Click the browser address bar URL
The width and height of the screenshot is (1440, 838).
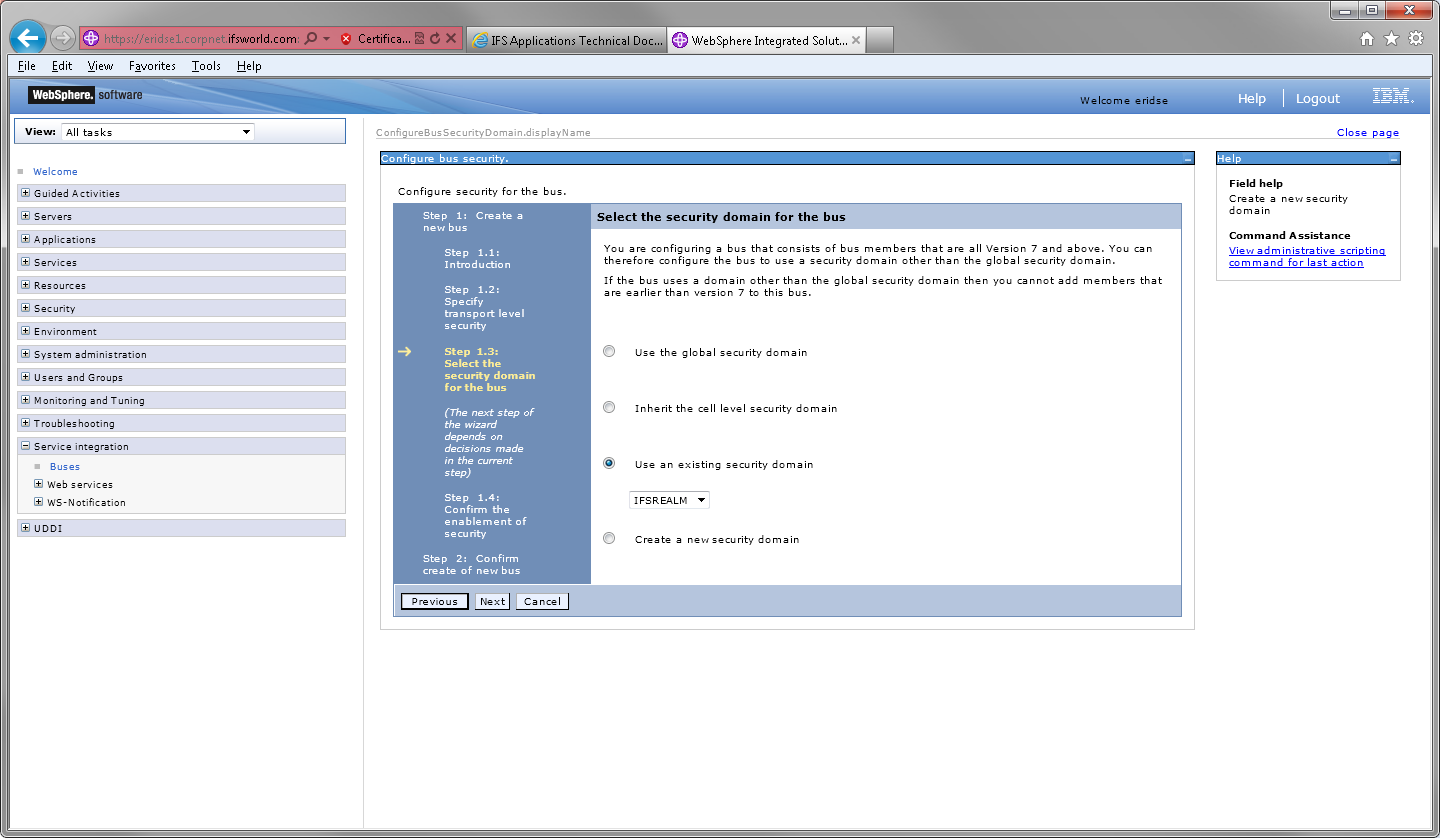point(200,39)
